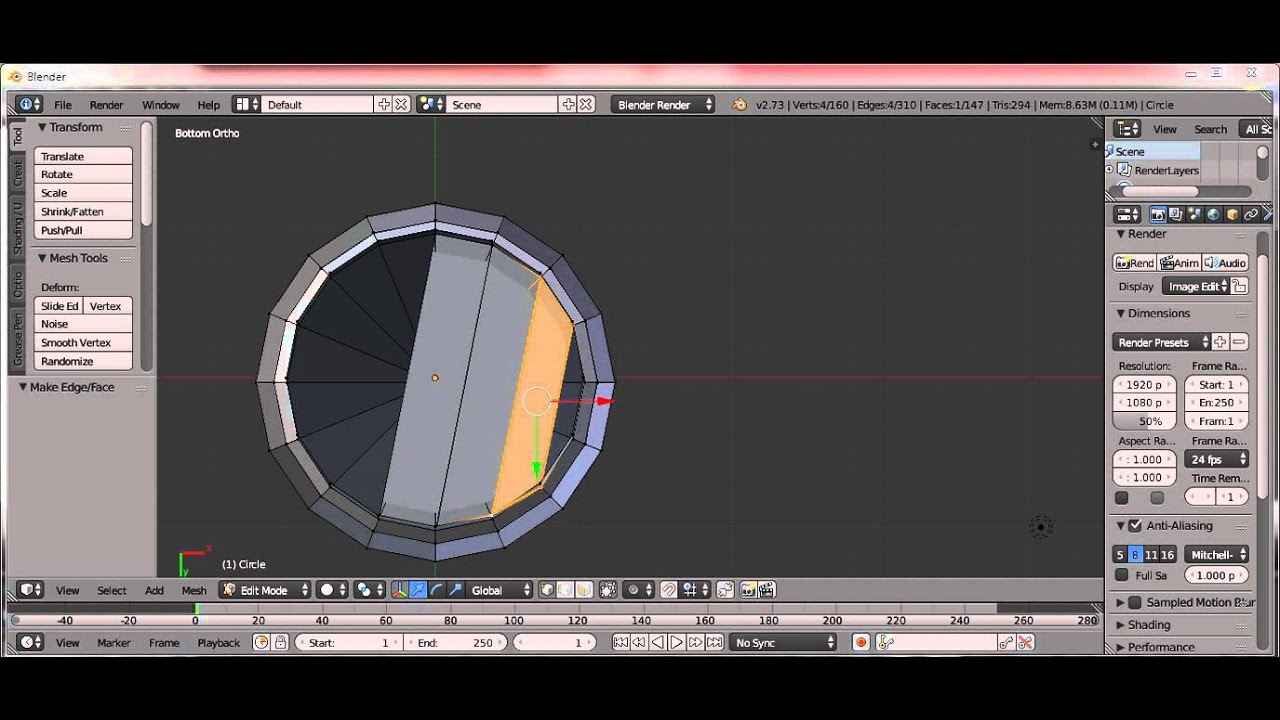Open World properties tab icon
Viewport: 1280px width, 720px height.
(1213, 214)
